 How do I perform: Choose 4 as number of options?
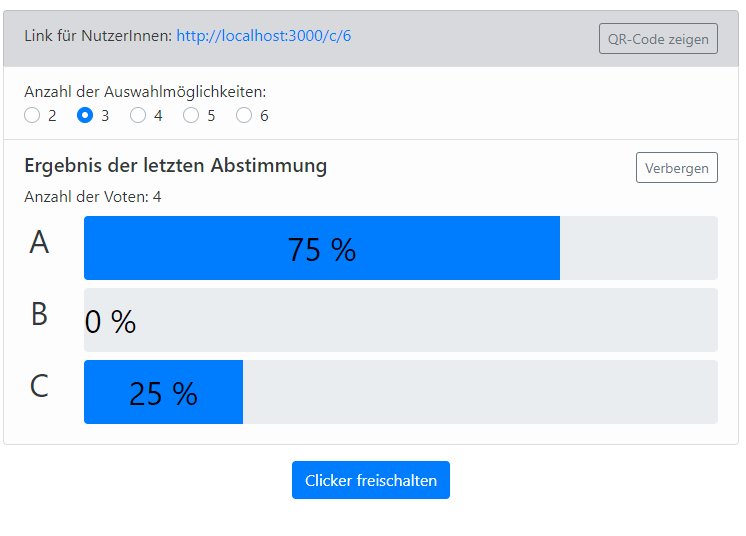click(139, 115)
